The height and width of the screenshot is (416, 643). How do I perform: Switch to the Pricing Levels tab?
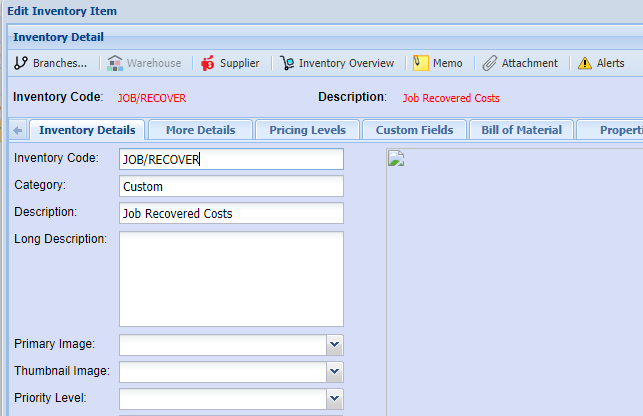[307, 130]
